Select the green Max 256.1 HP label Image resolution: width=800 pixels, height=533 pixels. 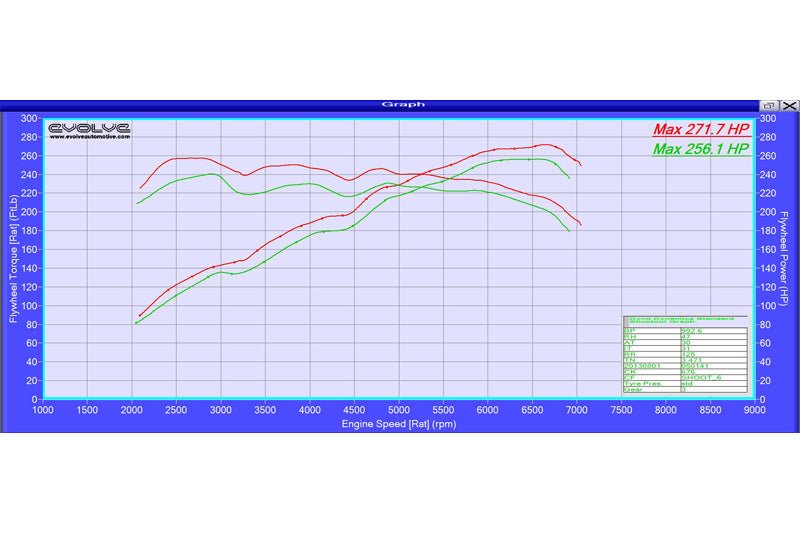pyautogui.click(x=700, y=149)
